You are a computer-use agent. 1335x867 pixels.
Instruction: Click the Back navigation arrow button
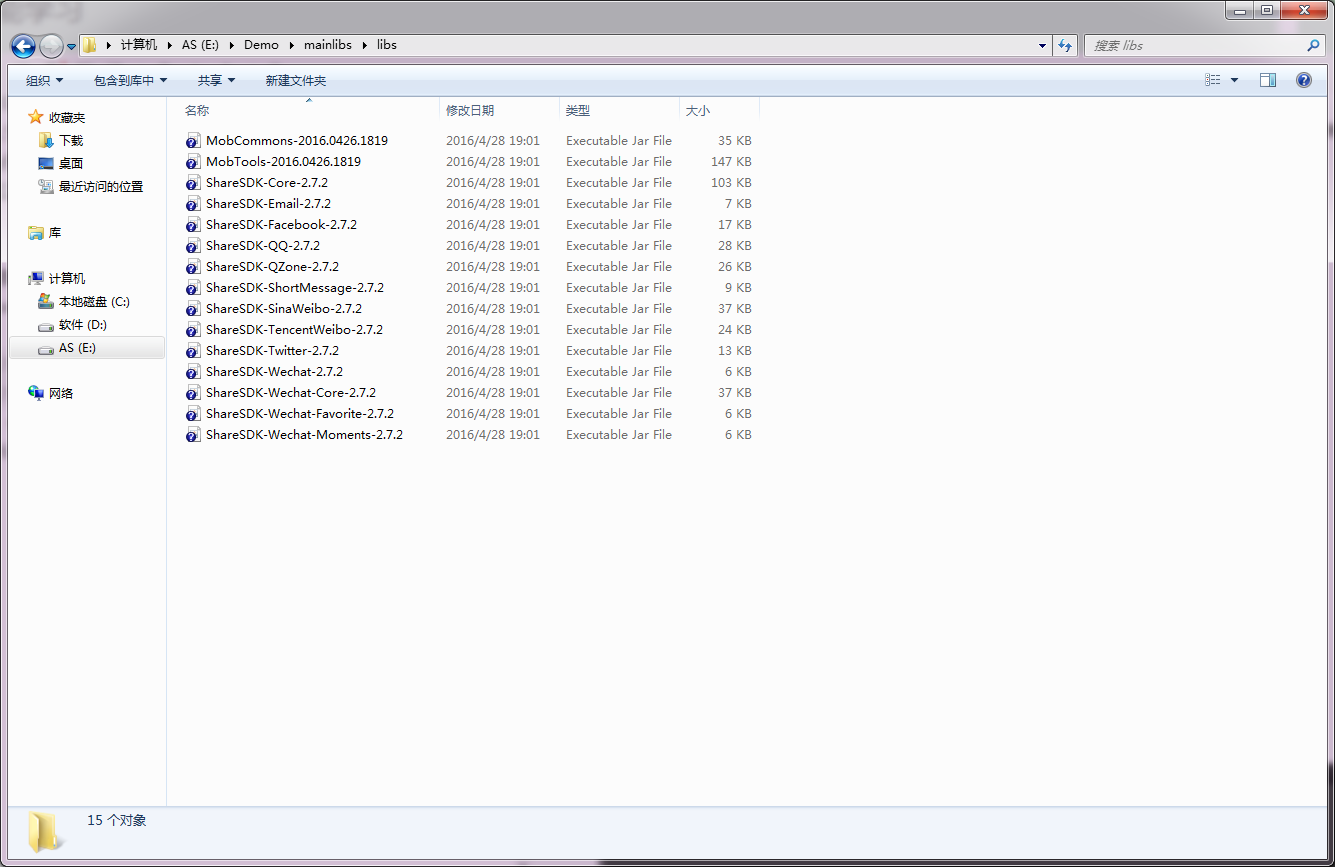point(23,46)
